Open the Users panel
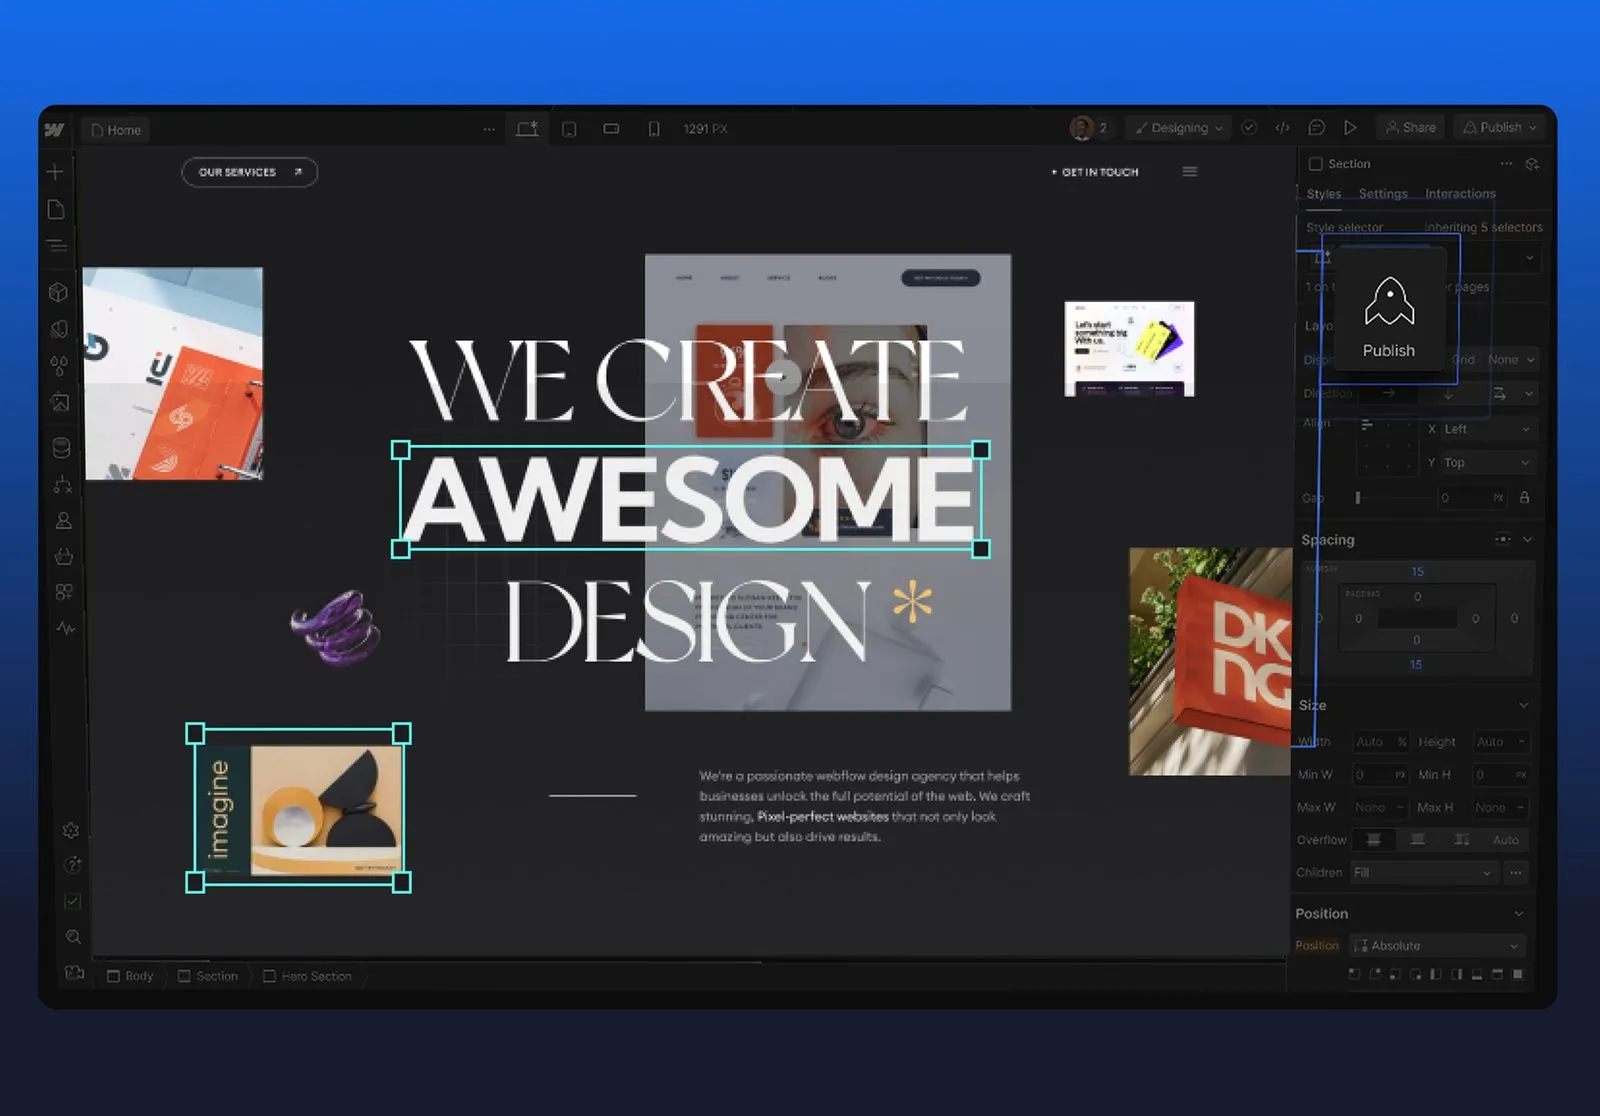The width and height of the screenshot is (1600, 1116). coord(63,520)
